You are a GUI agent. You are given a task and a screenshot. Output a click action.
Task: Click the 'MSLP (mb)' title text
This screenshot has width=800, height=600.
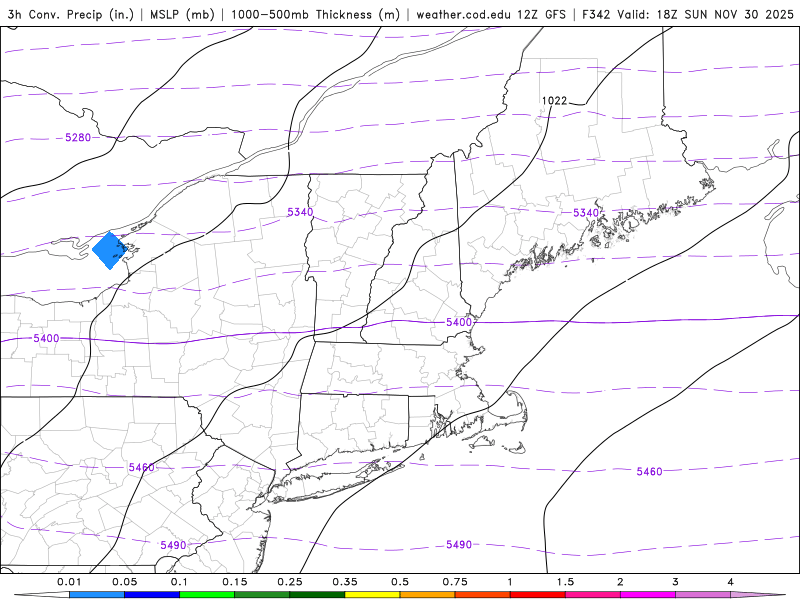(182, 14)
